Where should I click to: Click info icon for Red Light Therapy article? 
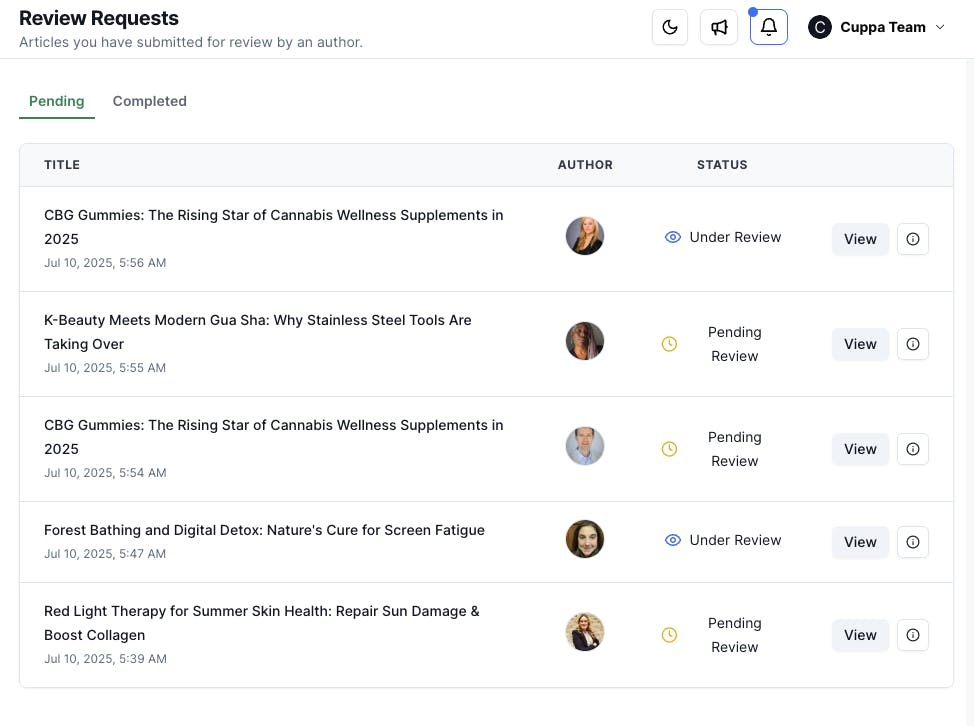(x=912, y=635)
